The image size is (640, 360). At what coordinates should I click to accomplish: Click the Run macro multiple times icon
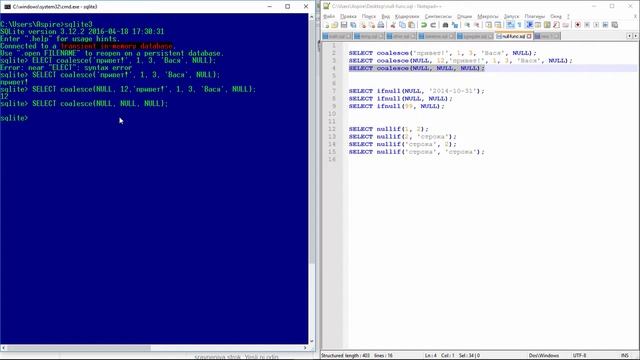(605, 25)
